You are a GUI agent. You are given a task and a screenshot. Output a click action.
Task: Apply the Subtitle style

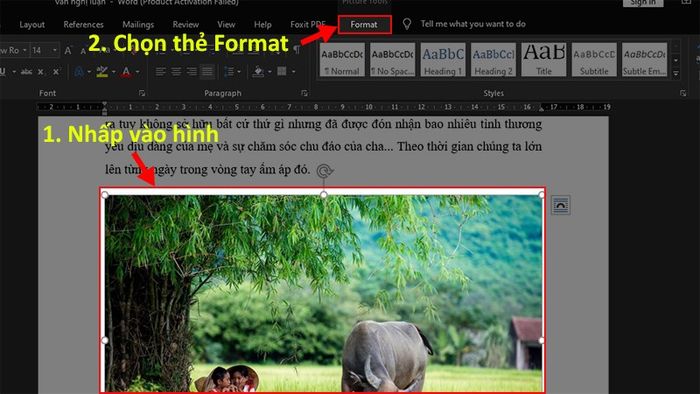(594, 60)
